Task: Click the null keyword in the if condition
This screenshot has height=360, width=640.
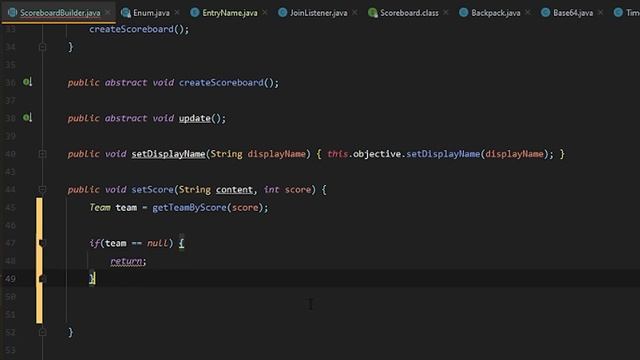Action: point(158,243)
